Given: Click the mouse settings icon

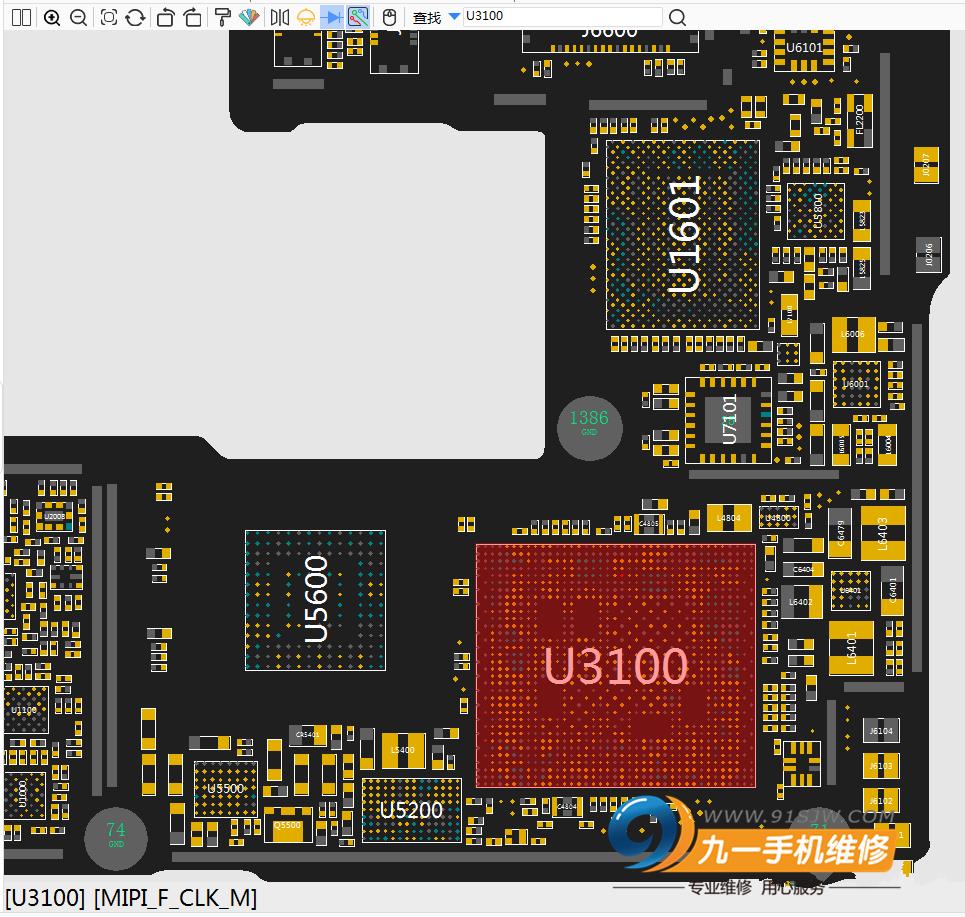Looking at the screenshot, I should [x=389, y=17].
